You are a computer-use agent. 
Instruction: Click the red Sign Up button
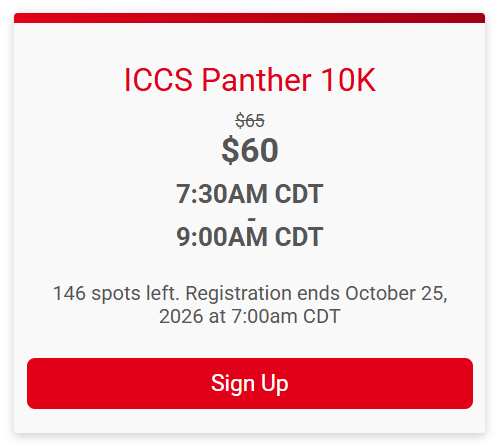250,383
